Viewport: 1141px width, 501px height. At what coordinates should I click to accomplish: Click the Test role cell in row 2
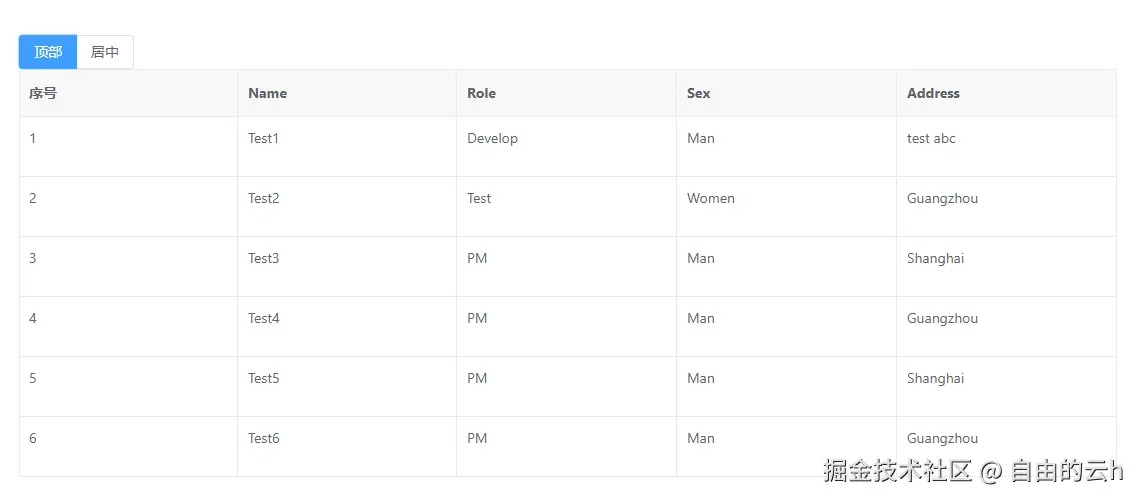(479, 198)
